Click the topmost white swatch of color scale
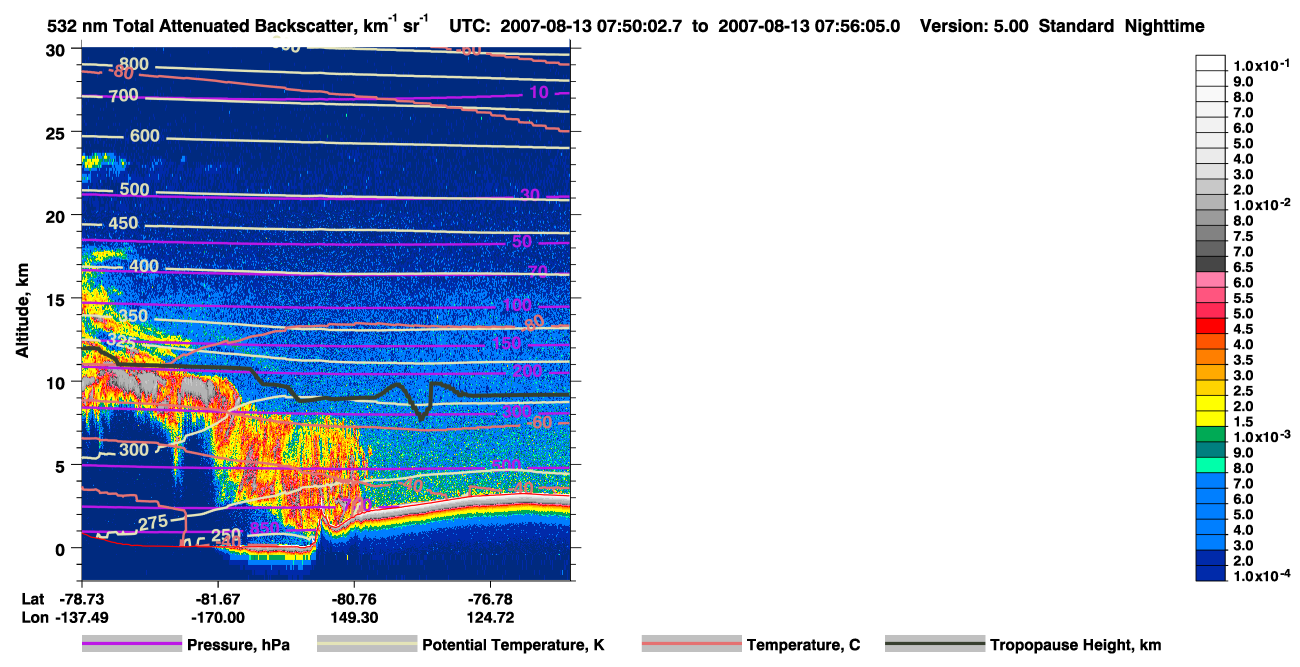This screenshot has height=667, width=1300. 1211,62
